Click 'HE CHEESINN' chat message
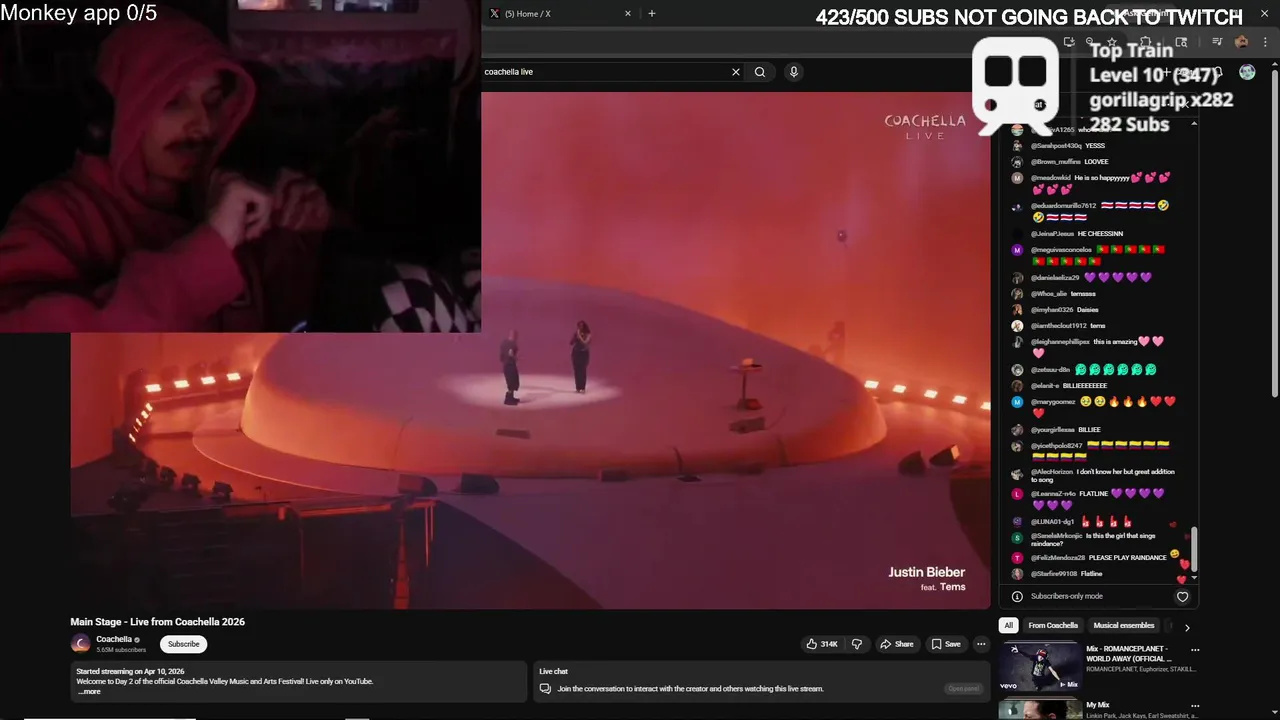This screenshot has width=1280, height=720. pos(1100,234)
